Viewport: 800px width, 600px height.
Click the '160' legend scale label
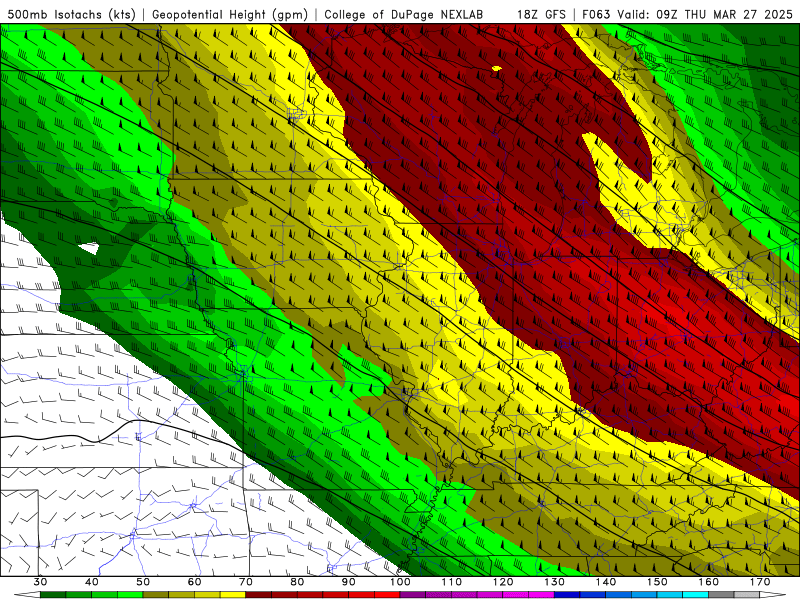pos(708,582)
